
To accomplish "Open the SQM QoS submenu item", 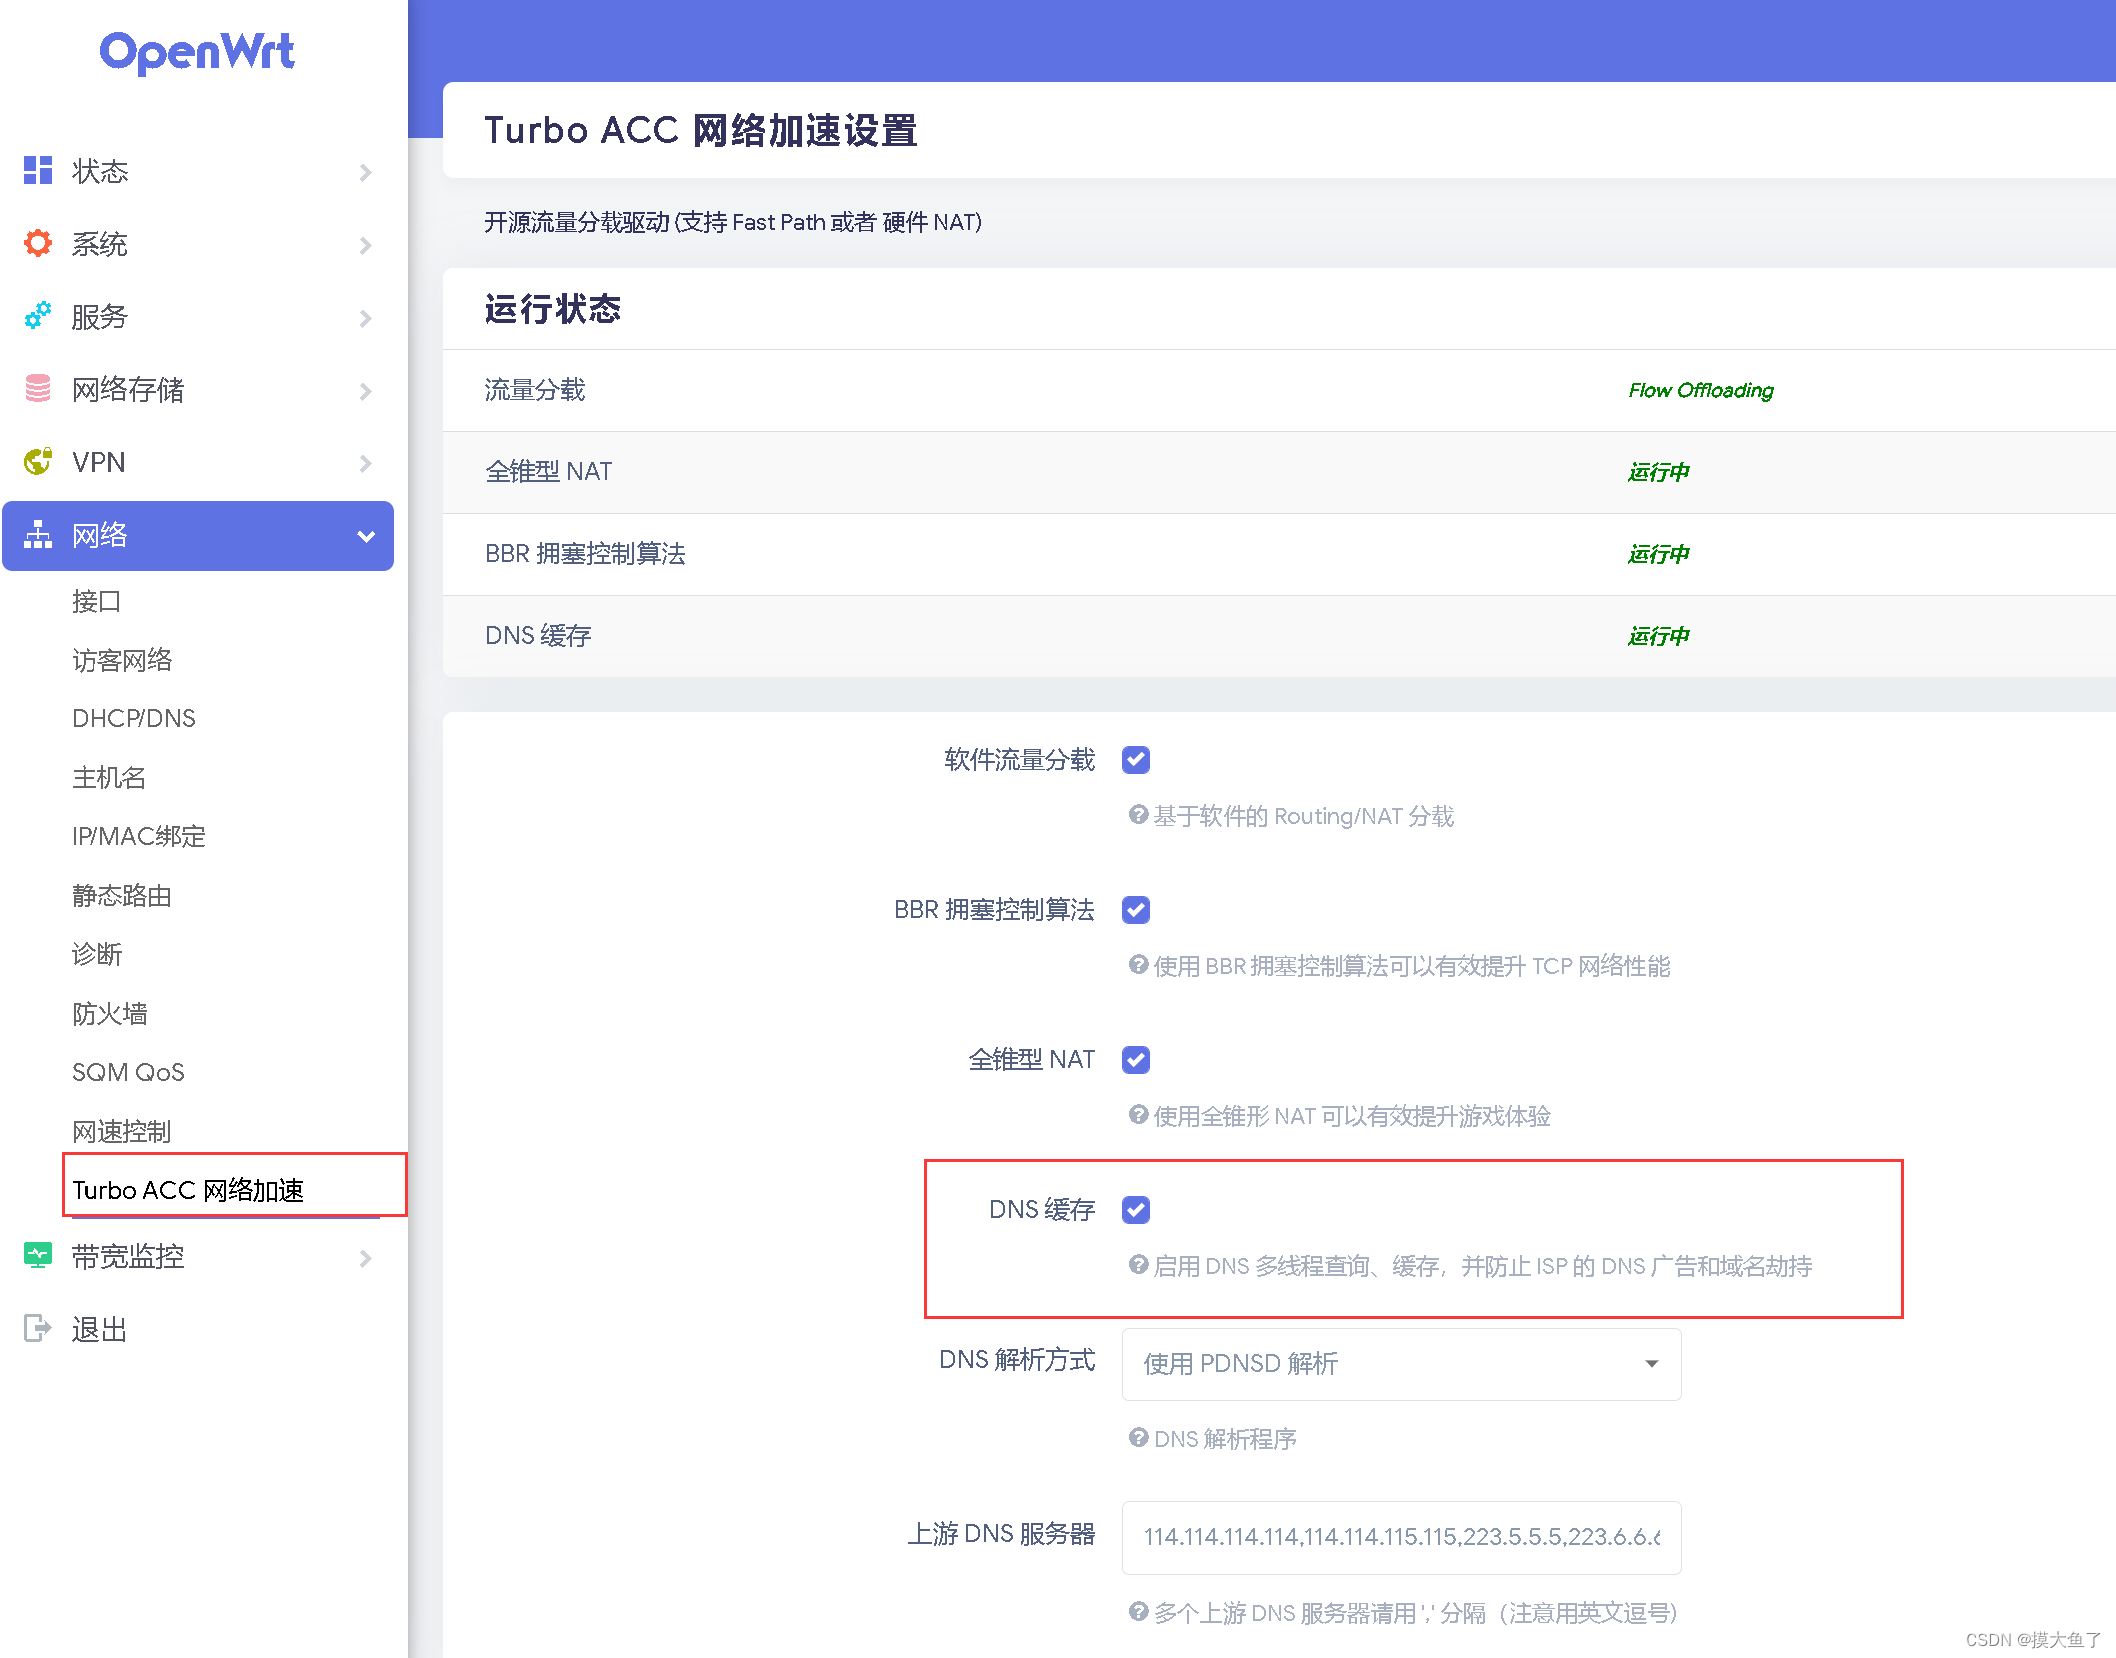I will pos(128,1072).
